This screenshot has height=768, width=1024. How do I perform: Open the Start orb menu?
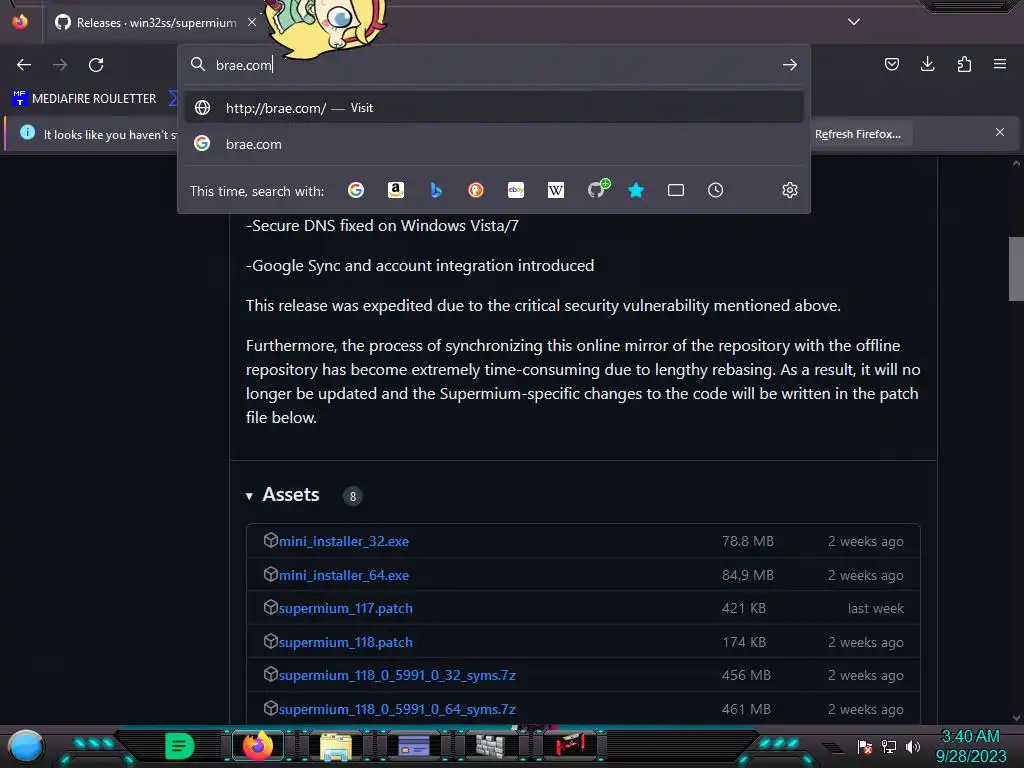tap(25, 746)
